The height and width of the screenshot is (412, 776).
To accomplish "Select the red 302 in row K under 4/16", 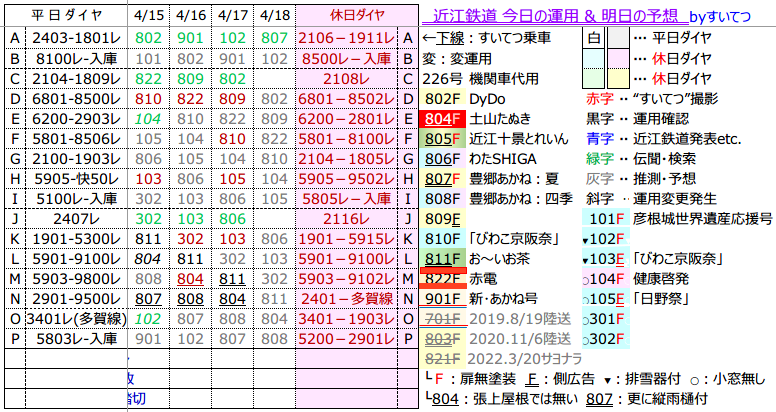I will 191,239.
